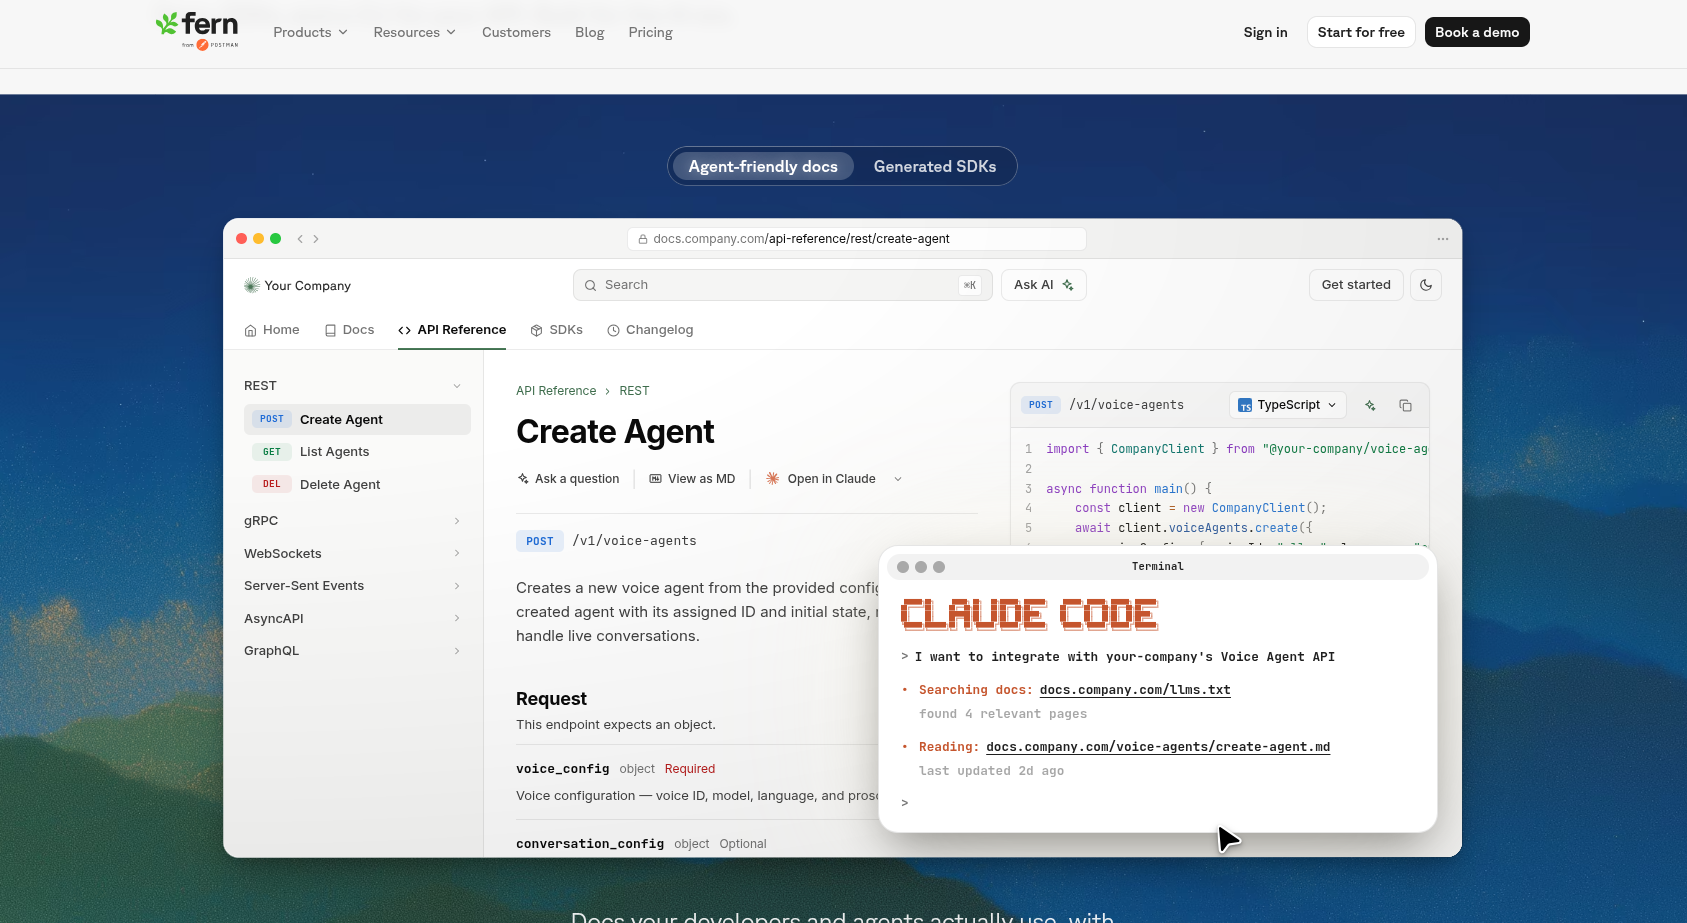Click the Docs tab book icon

click(330, 330)
